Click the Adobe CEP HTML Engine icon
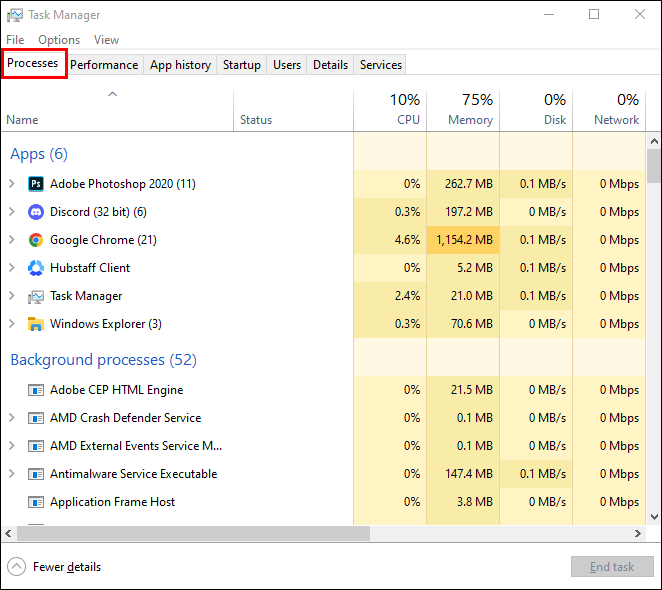Screen dimensions: 662x590 [36, 390]
